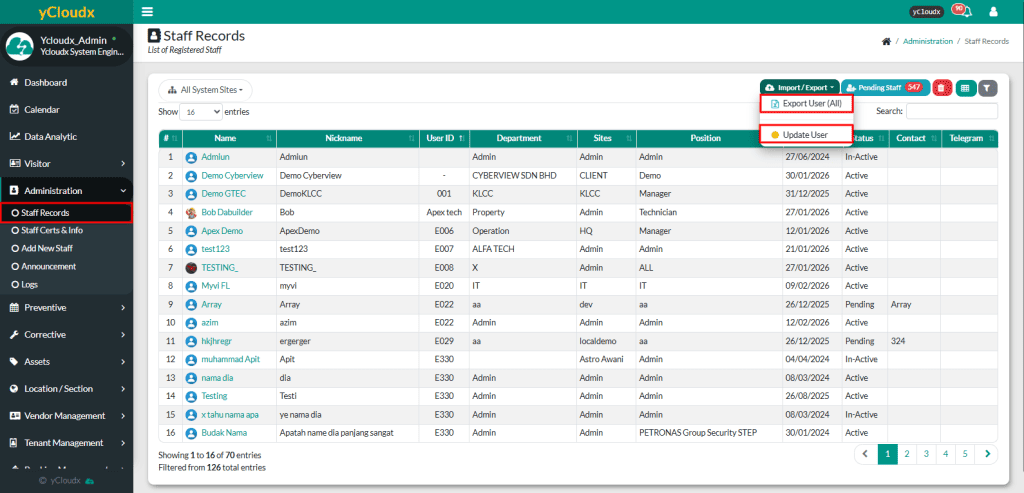Open the notifications bell
1024x493 pixels.
click(x=959, y=11)
